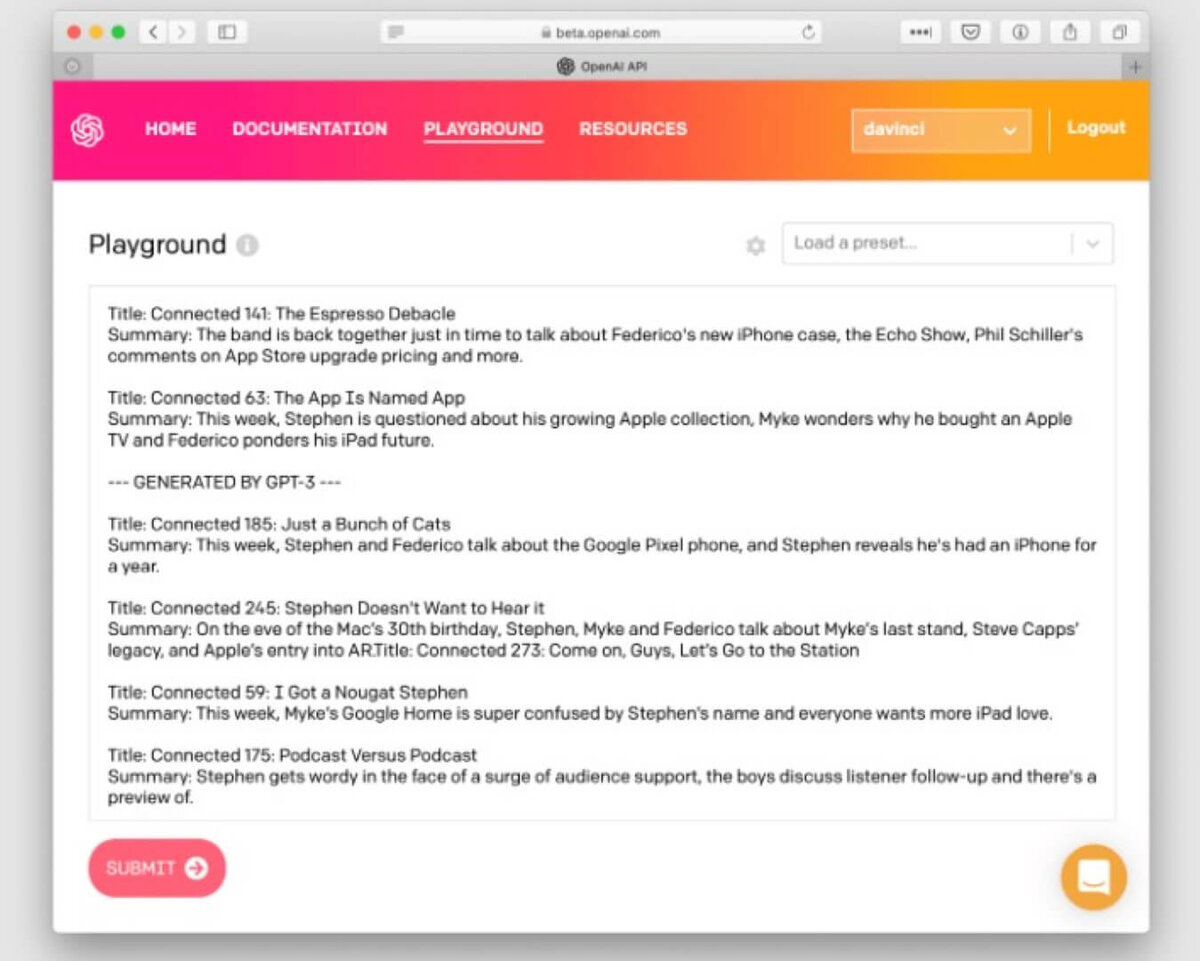Go back with Safari's back arrow

click(x=152, y=32)
